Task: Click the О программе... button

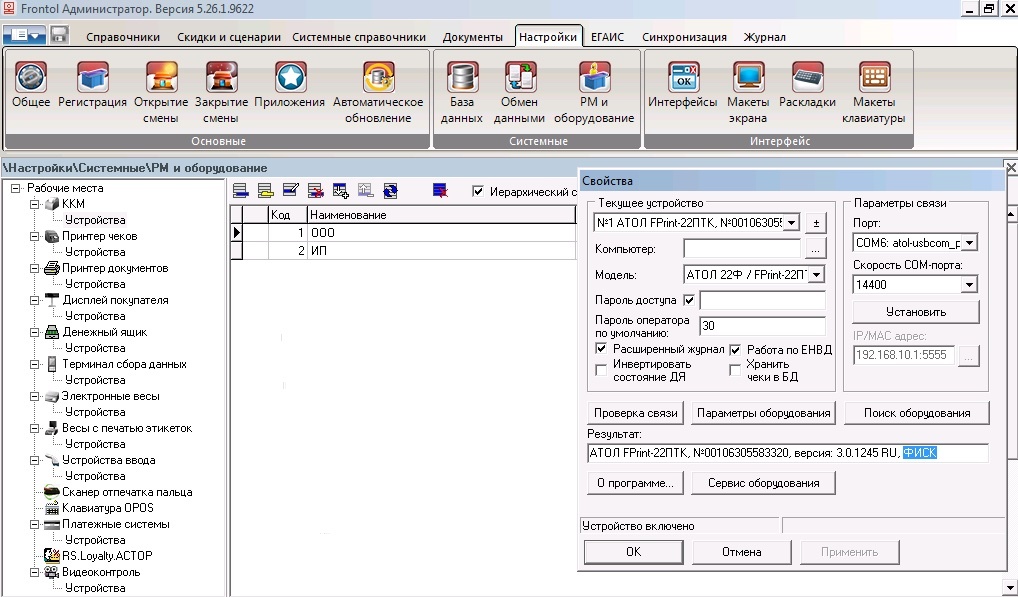Action: pyautogui.click(x=636, y=483)
